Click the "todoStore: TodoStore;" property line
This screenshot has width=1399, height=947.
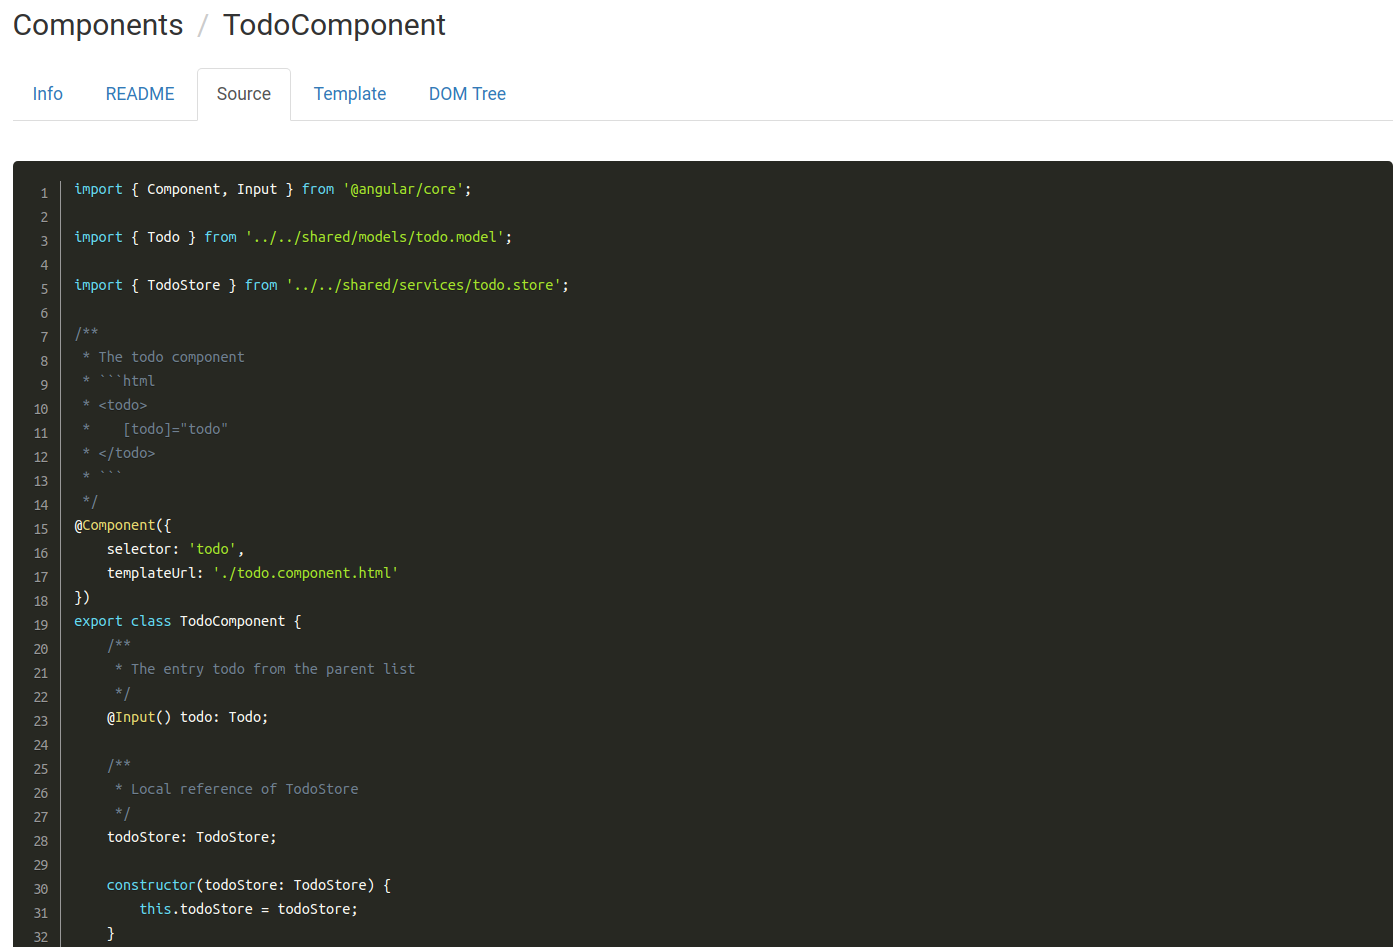click(192, 837)
